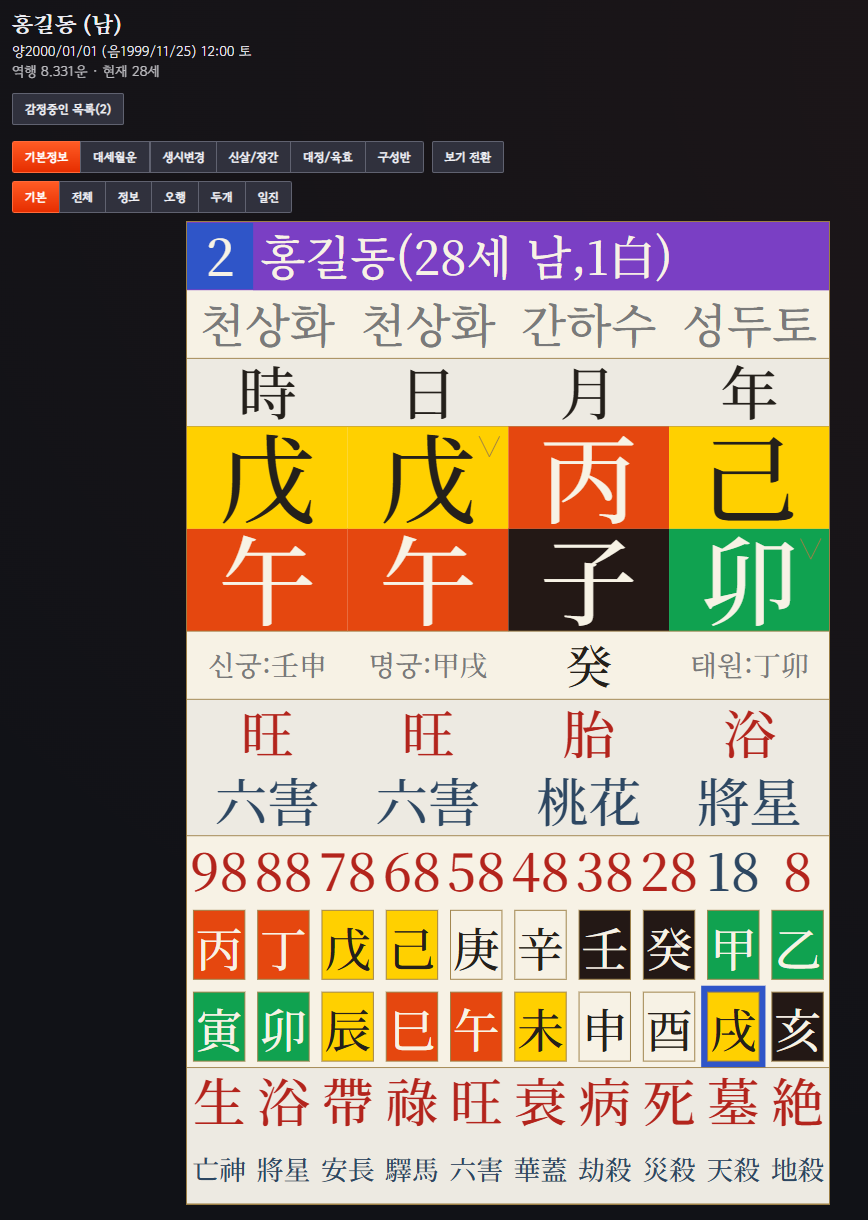The image size is (868, 1220).
Task: Select the 未 daeun branch tile
Action: pos(540,1026)
